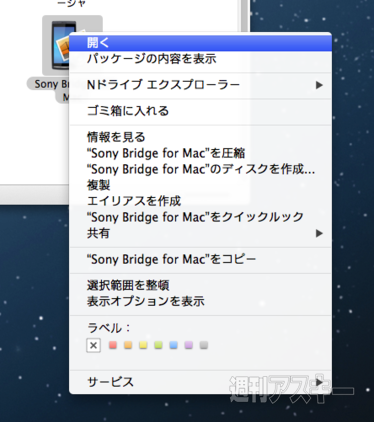
Task: Choose "Sony Bridge for Mac"のディスクを作成
Action: (200, 169)
